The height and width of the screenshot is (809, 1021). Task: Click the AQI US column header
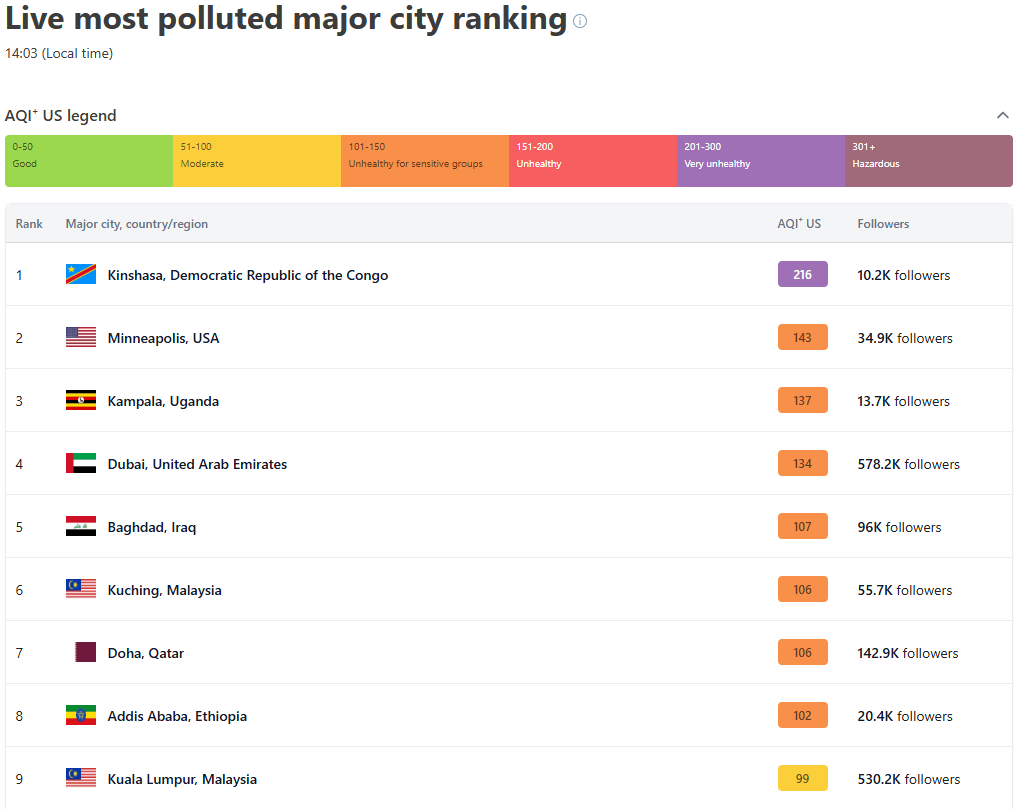799,224
